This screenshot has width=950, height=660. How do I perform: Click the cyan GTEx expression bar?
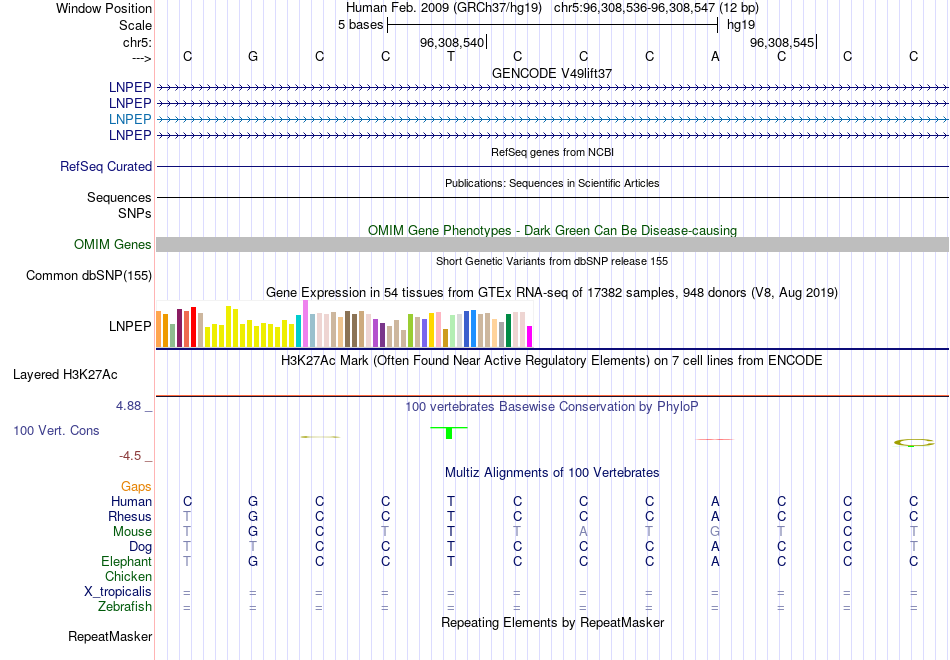[x=299, y=331]
